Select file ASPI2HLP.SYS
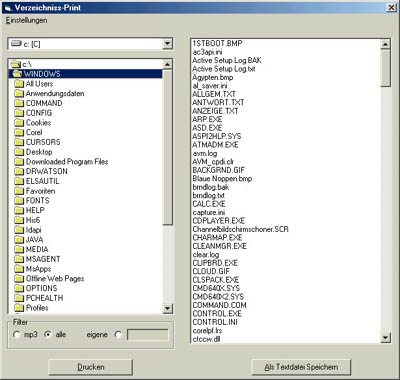The width and height of the screenshot is (400, 380). (217, 136)
